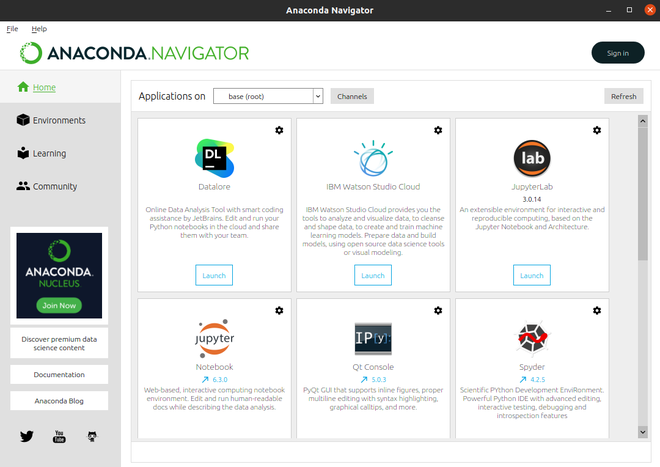Open the File menu
Image resolution: width=660 pixels, height=467 pixels.
coord(12,29)
